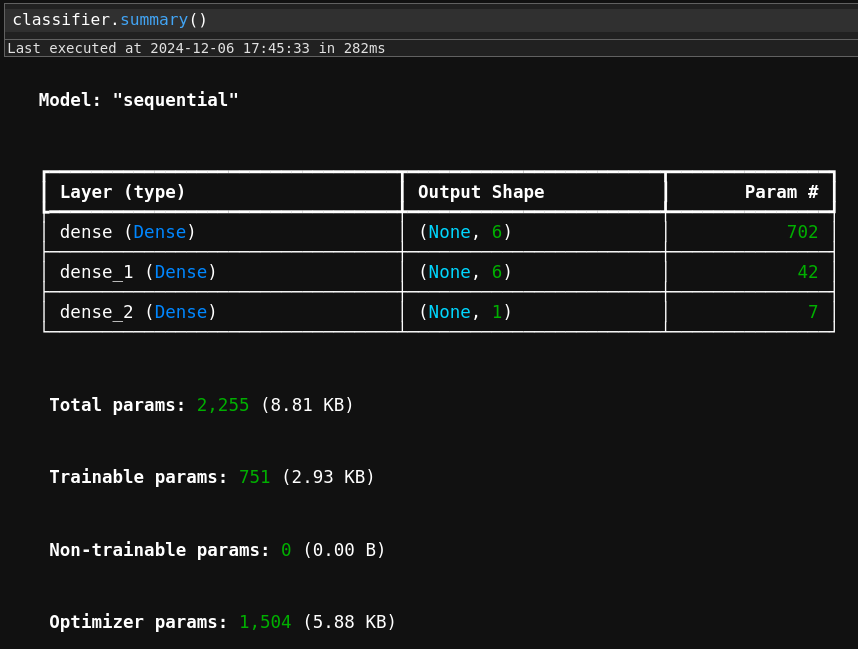Click the 'Last executed at' timestamp line
The width and height of the screenshot is (858, 649).
pyautogui.click(x=196, y=48)
